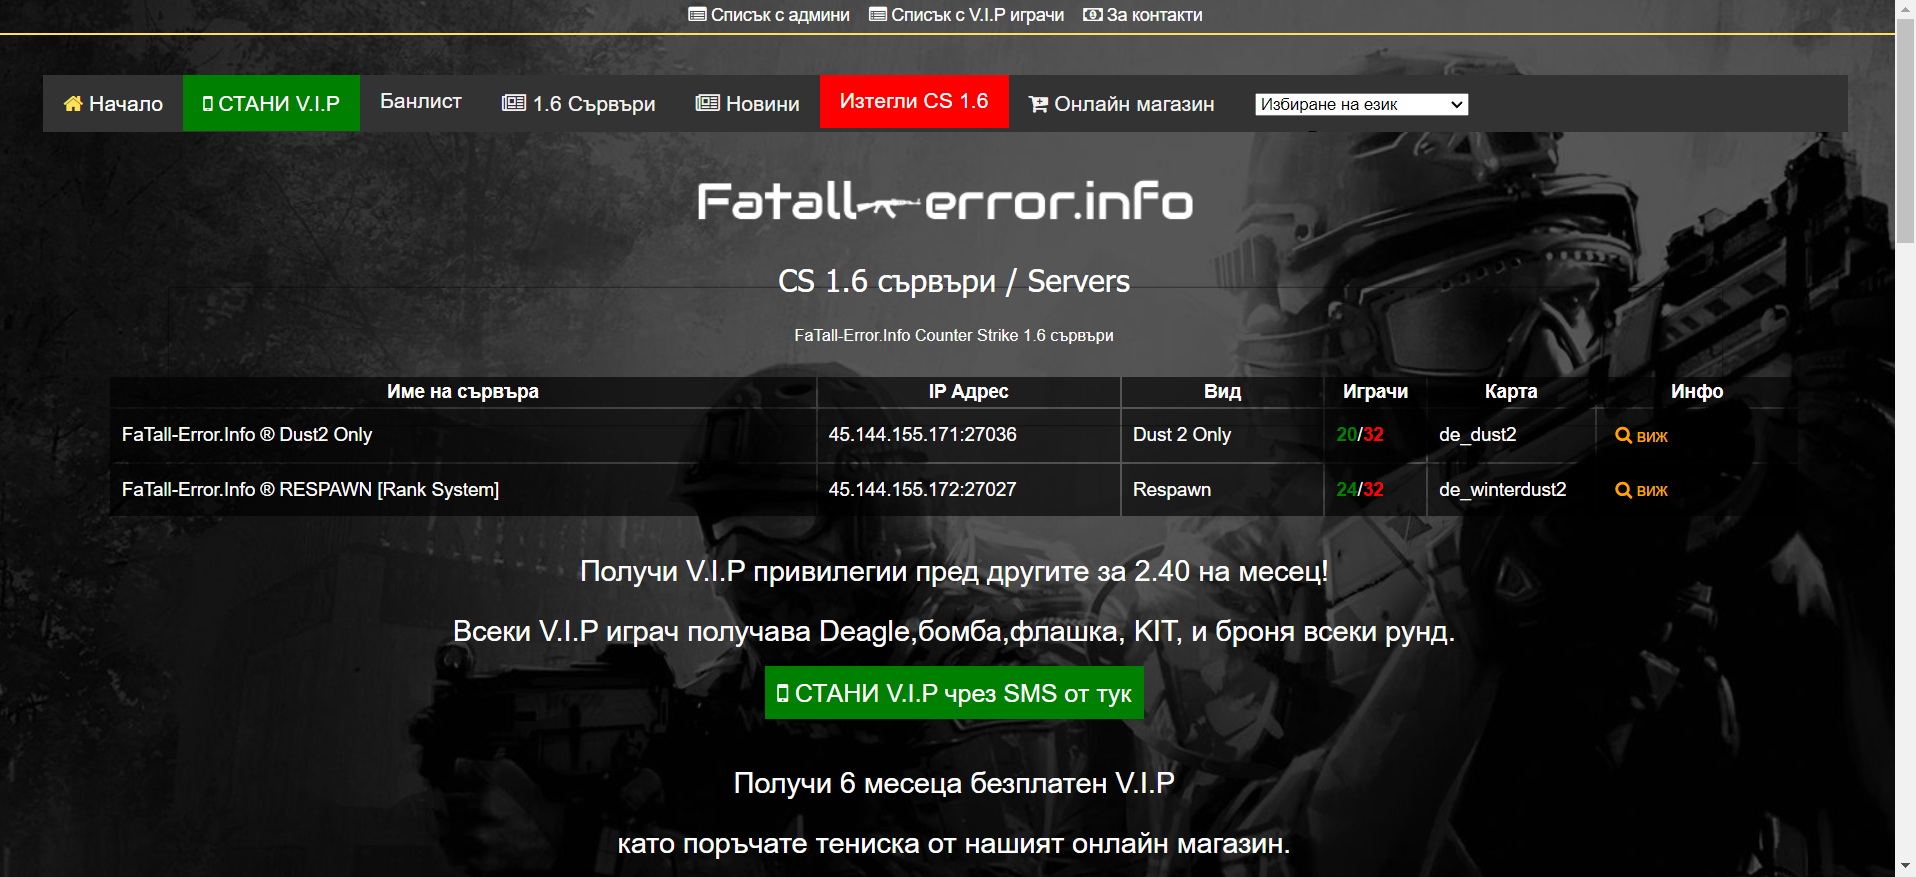Click the list icon beside Списък с админи
Screen dimensions: 1916x877
698,15
